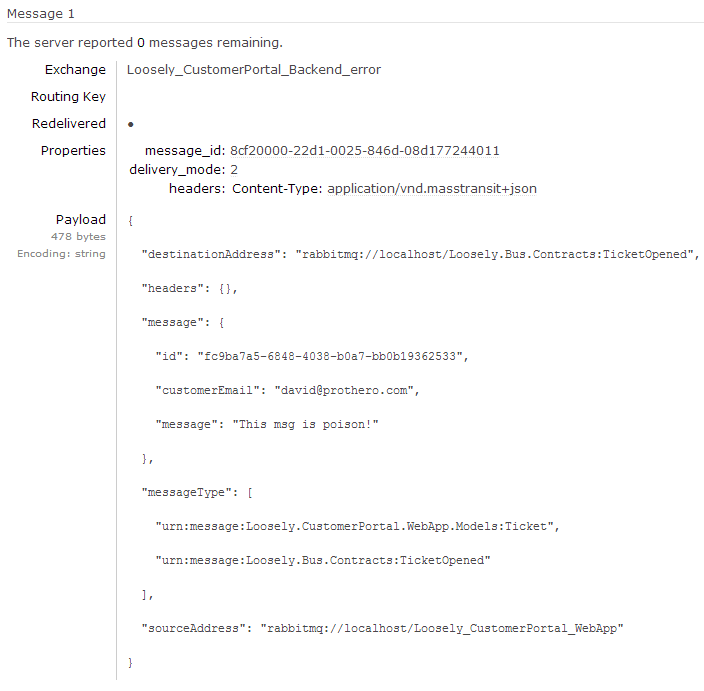Click the Encoding: string text
This screenshot has height=691, width=704.
62,254
